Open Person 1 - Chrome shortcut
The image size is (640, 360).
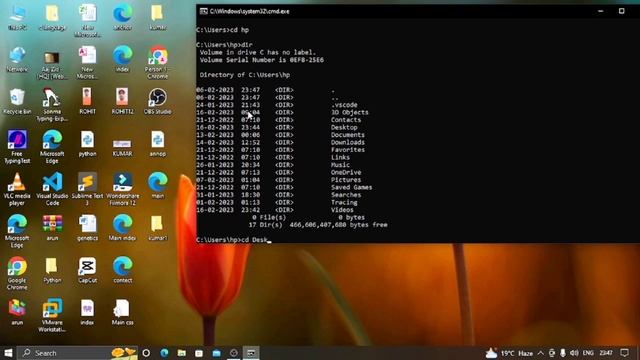(x=158, y=63)
